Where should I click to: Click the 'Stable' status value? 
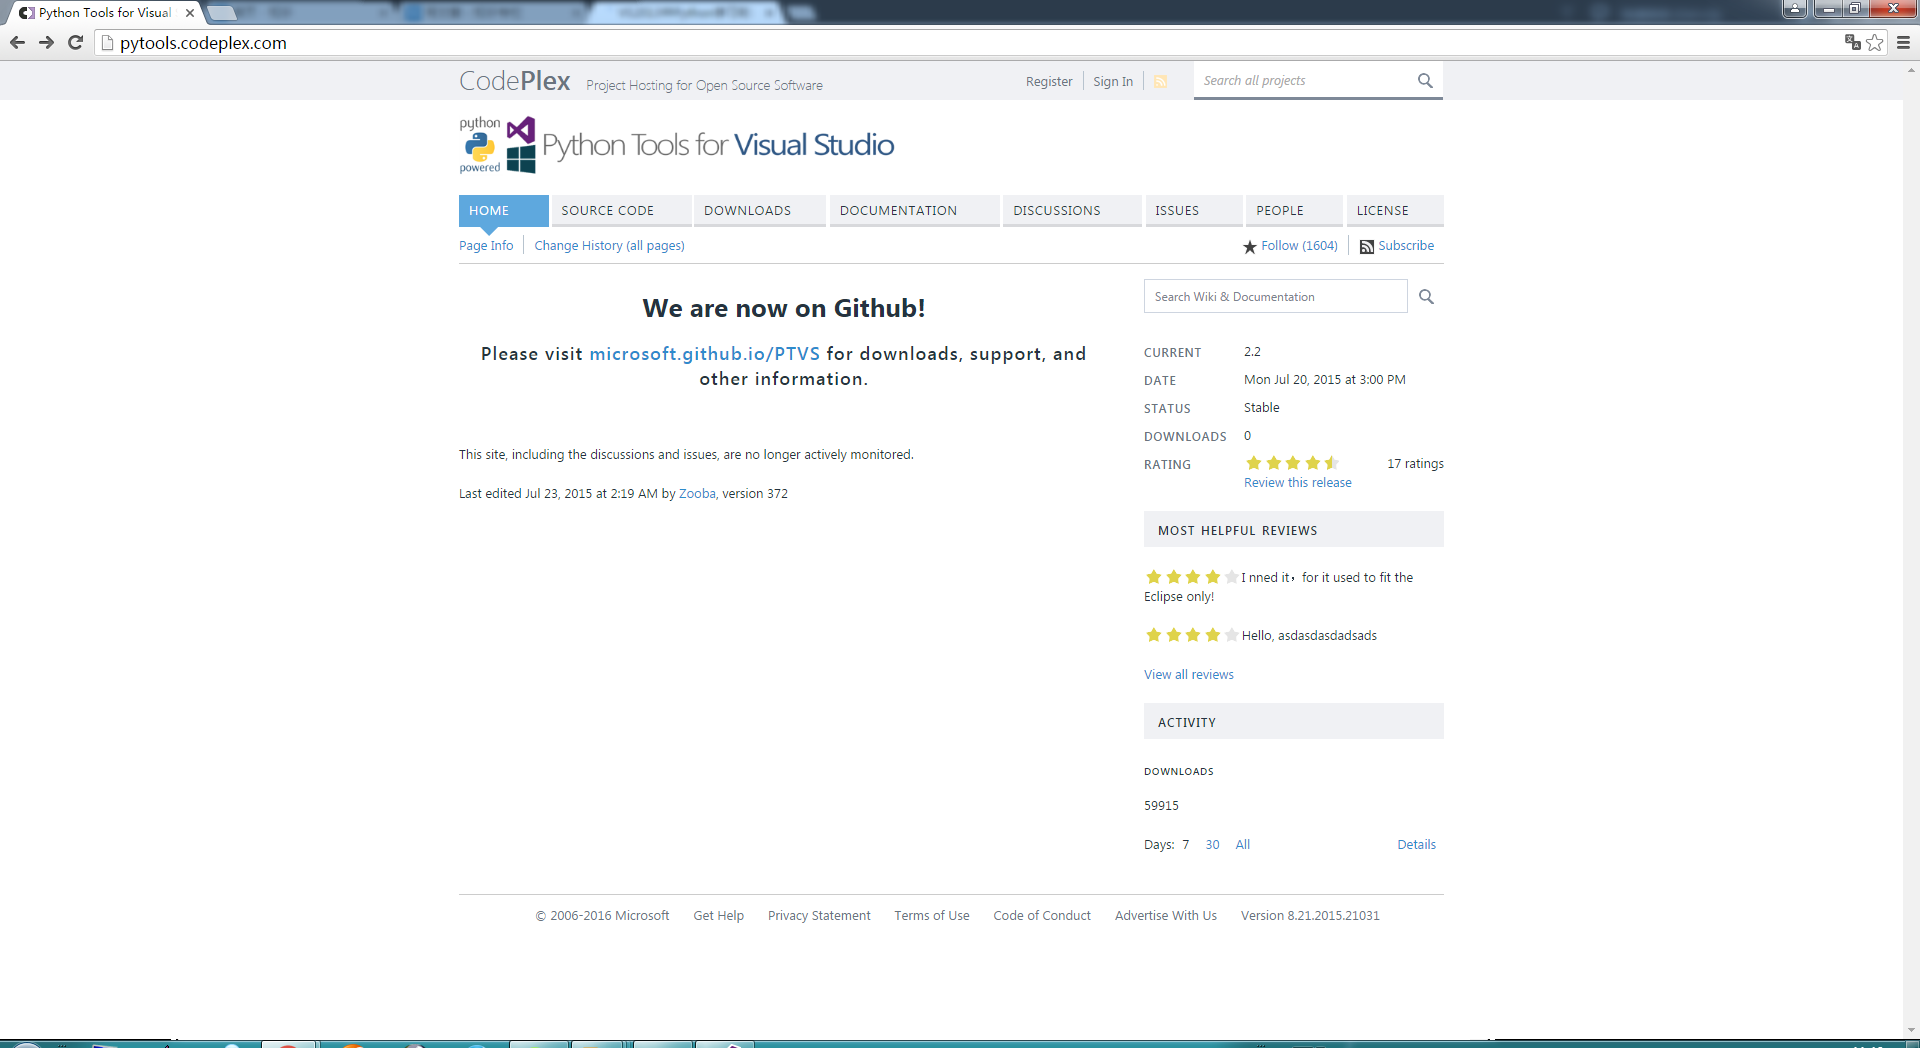[x=1262, y=408]
